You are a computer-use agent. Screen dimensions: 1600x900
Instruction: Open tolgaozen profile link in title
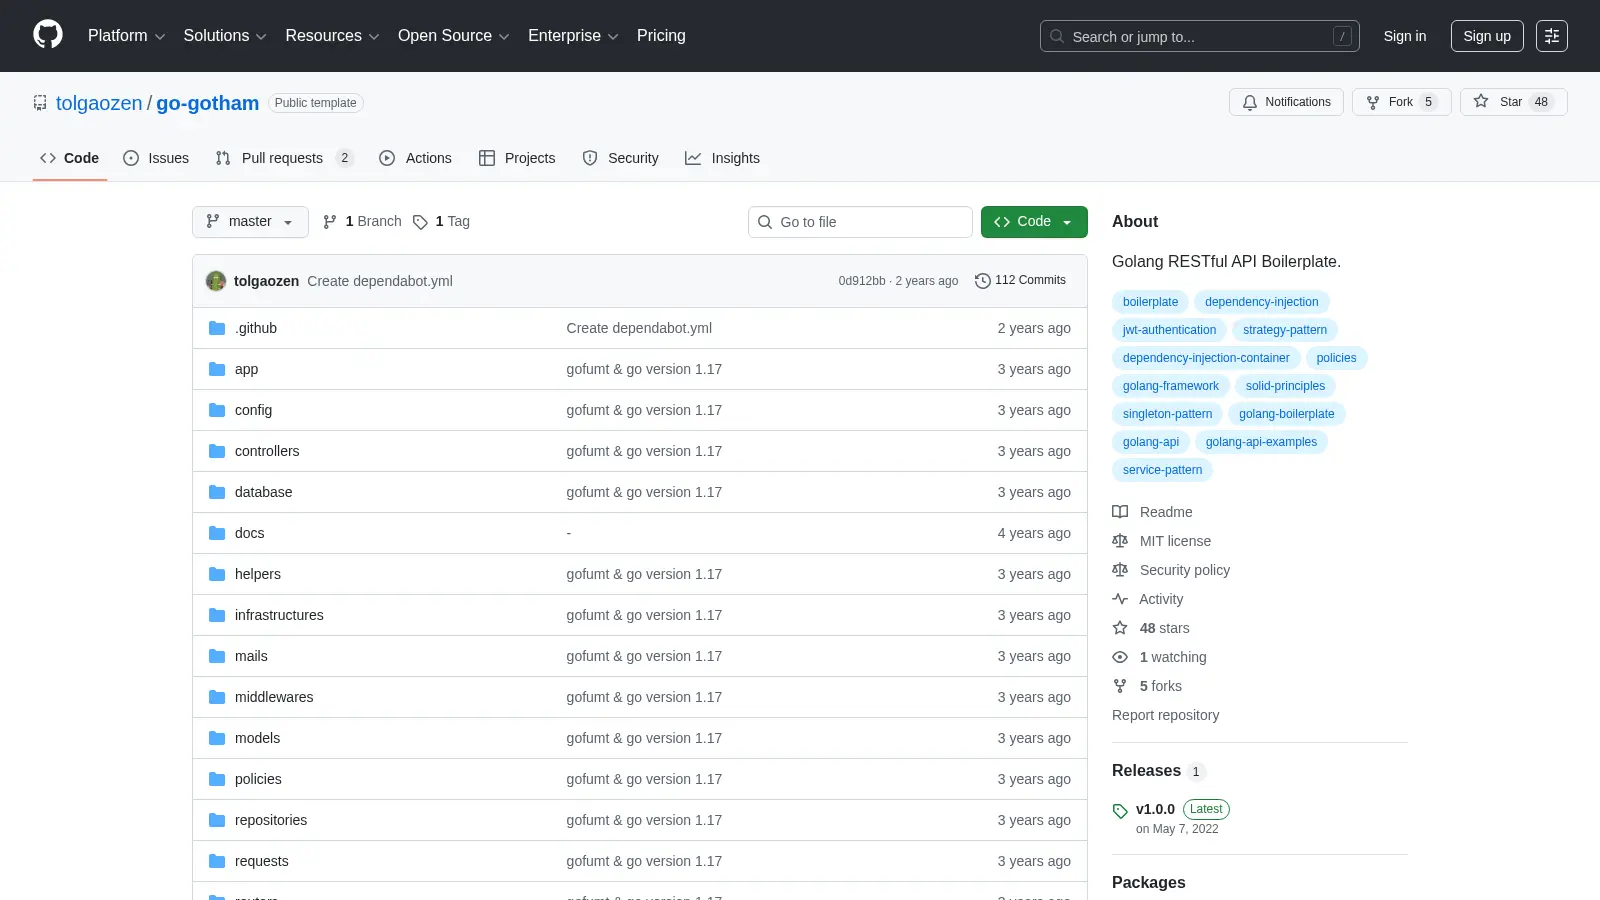pos(99,103)
